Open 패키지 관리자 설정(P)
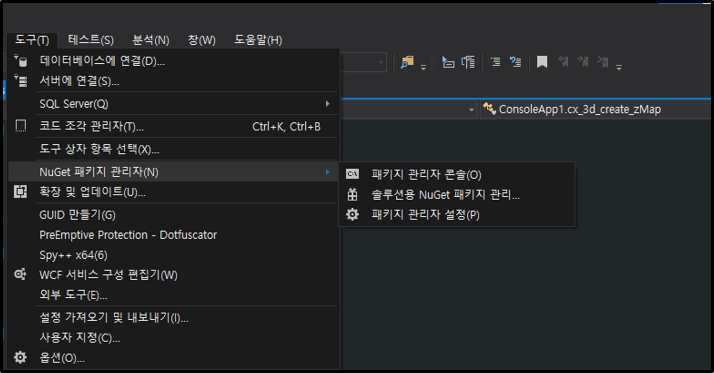714x373 pixels. click(457, 215)
